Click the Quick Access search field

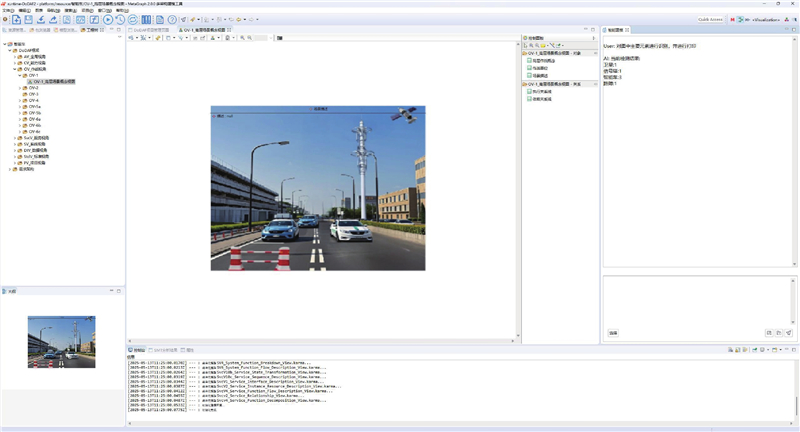click(x=711, y=19)
